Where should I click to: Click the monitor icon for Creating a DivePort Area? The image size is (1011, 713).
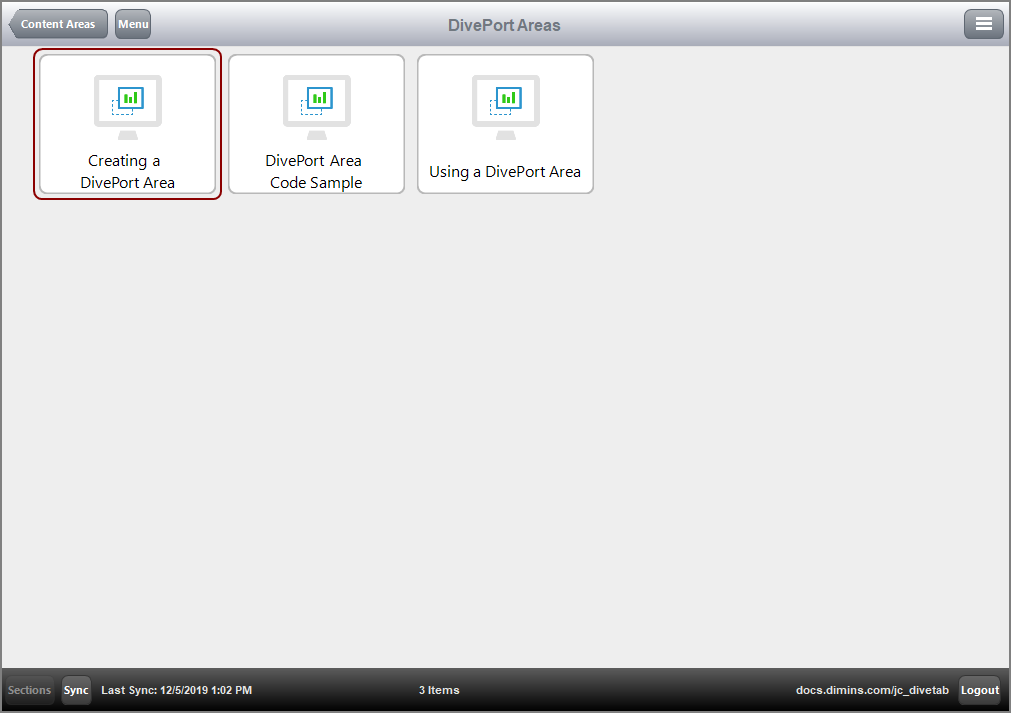(x=127, y=105)
